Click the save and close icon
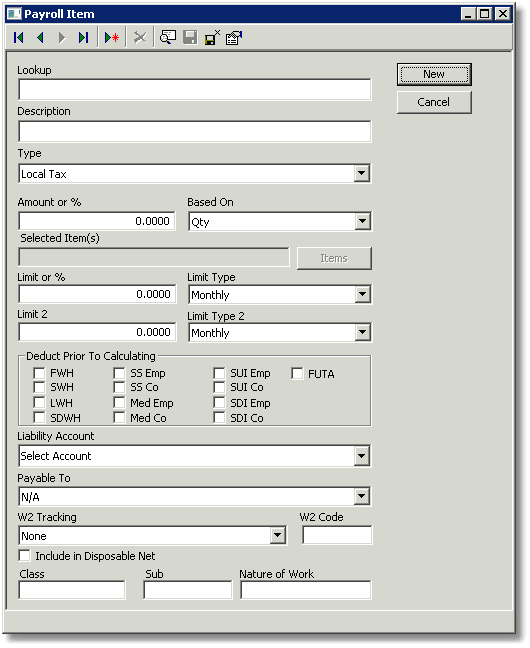The image size is (530, 648). coord(212,38)
